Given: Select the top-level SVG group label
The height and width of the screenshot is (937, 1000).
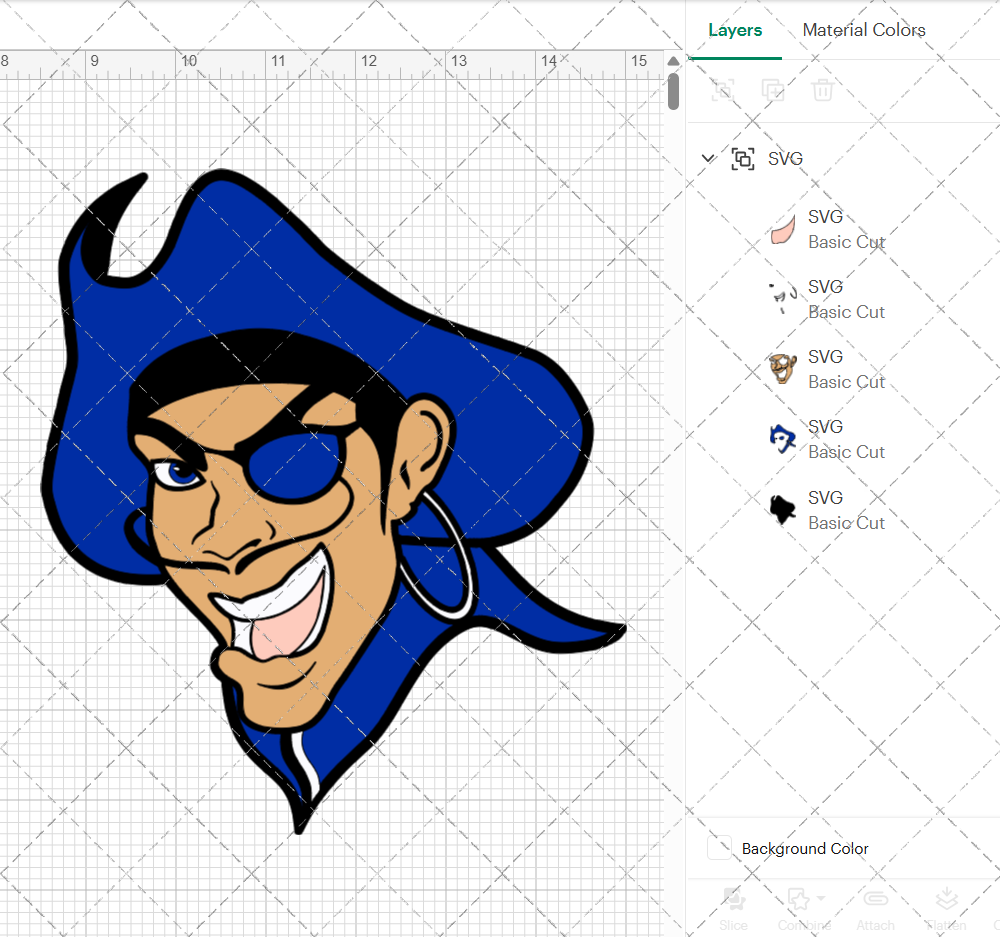Looking at the screenshot, I should (785, 158).
